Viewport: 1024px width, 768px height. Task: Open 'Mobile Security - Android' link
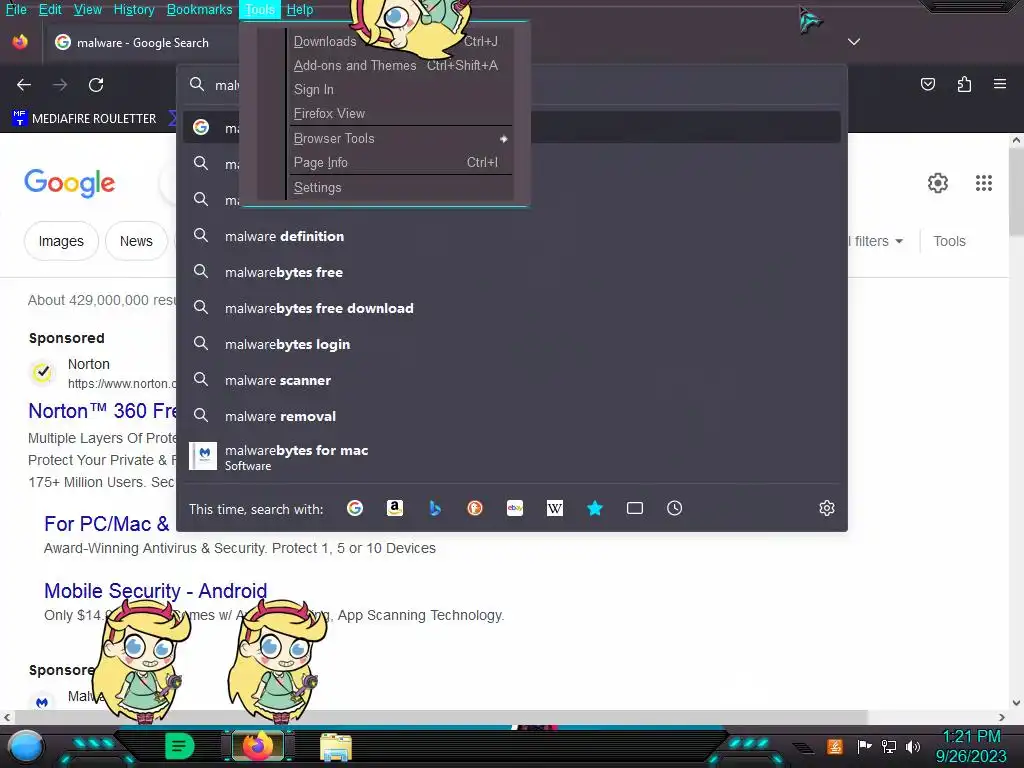[155, 590]
